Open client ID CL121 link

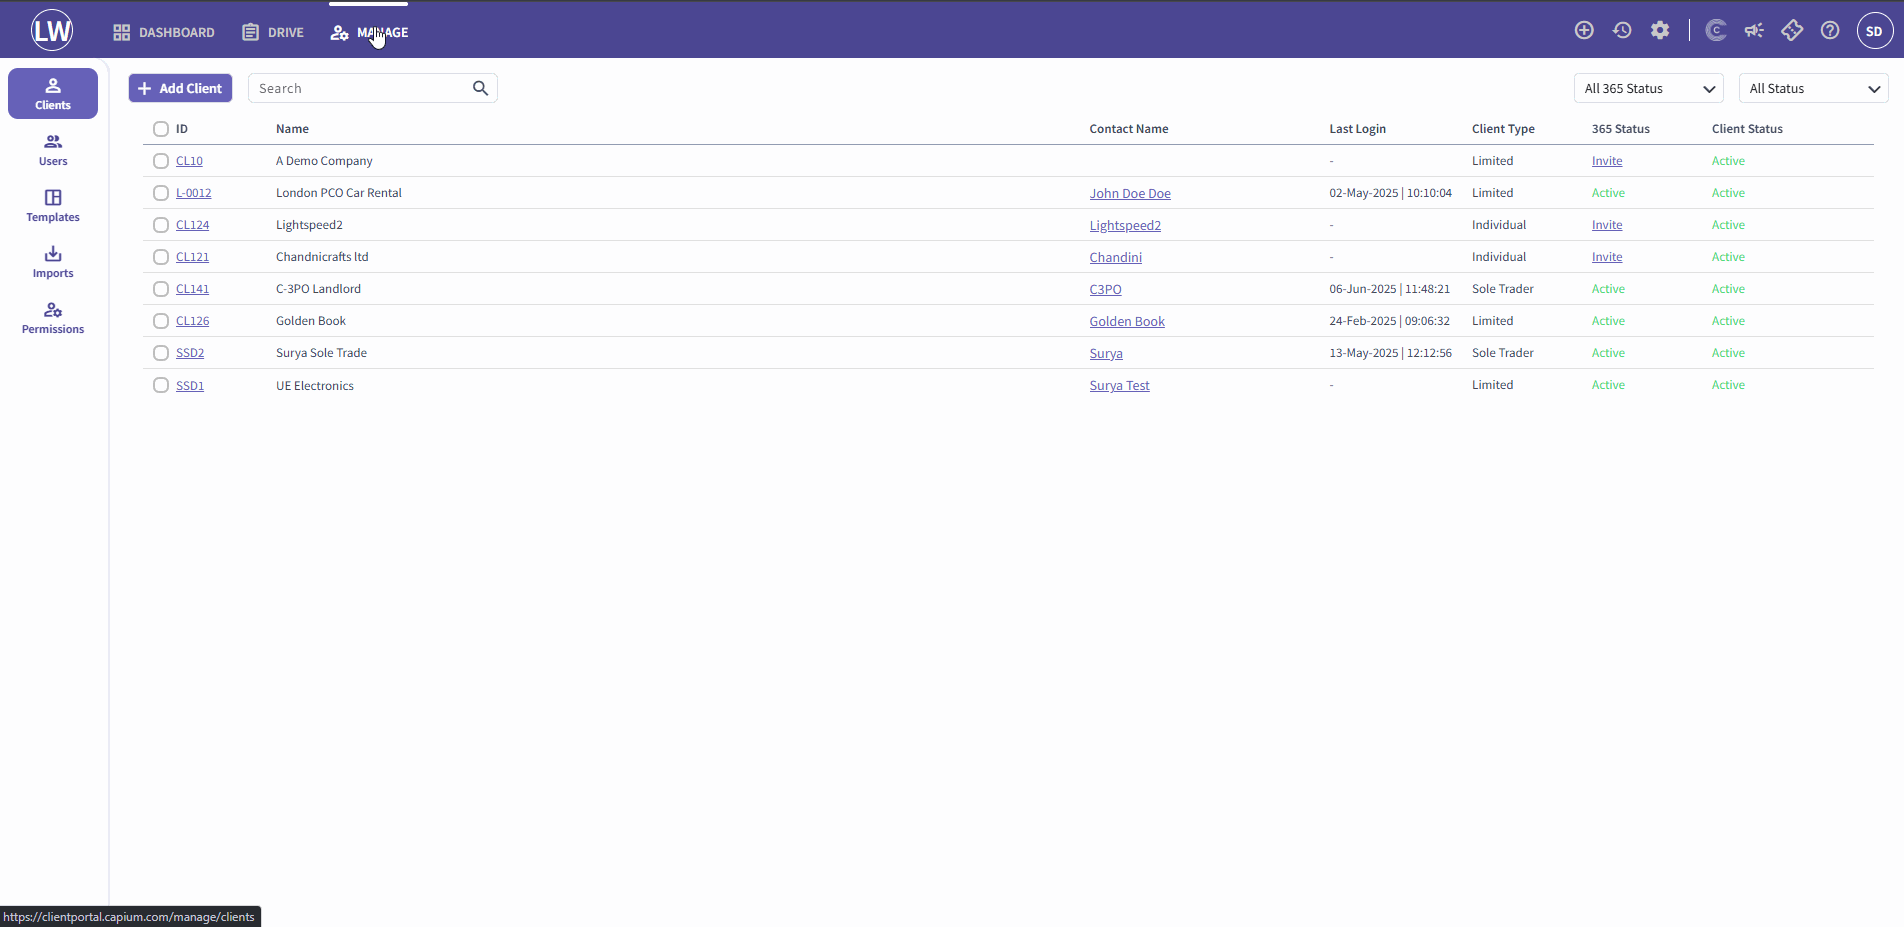192,257
